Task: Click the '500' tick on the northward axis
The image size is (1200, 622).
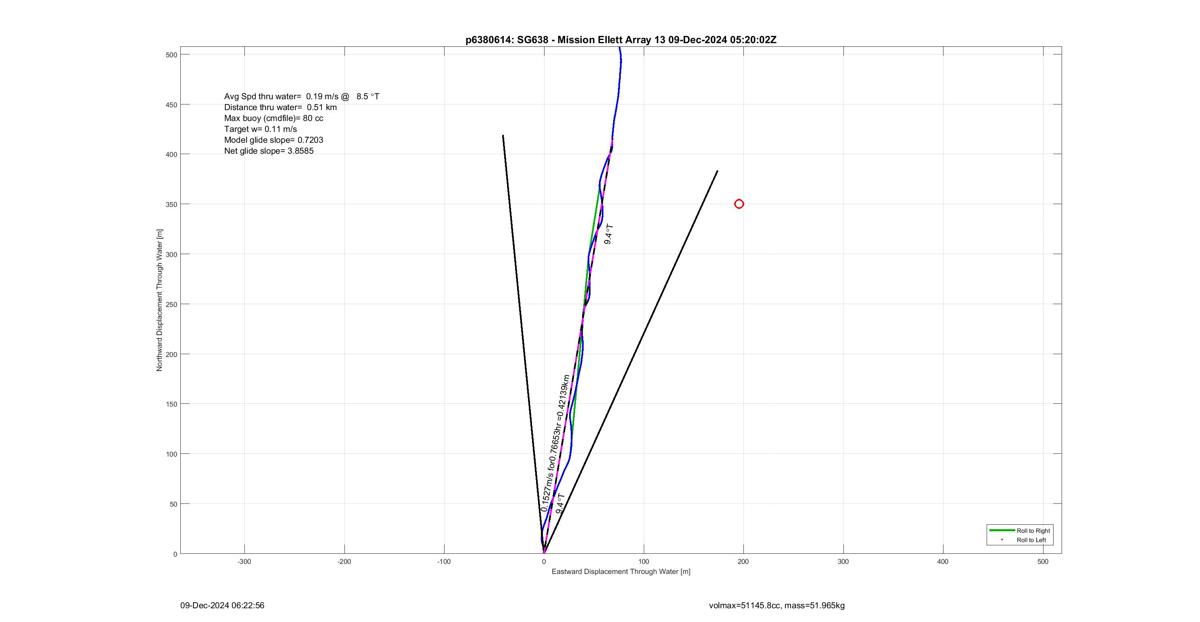Action: tap(171, 54)
